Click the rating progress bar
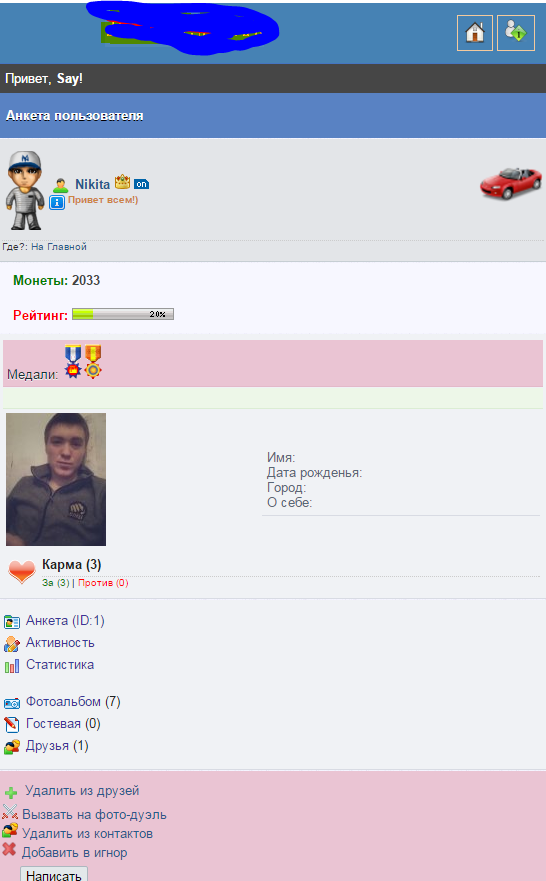 click(123, 314)
